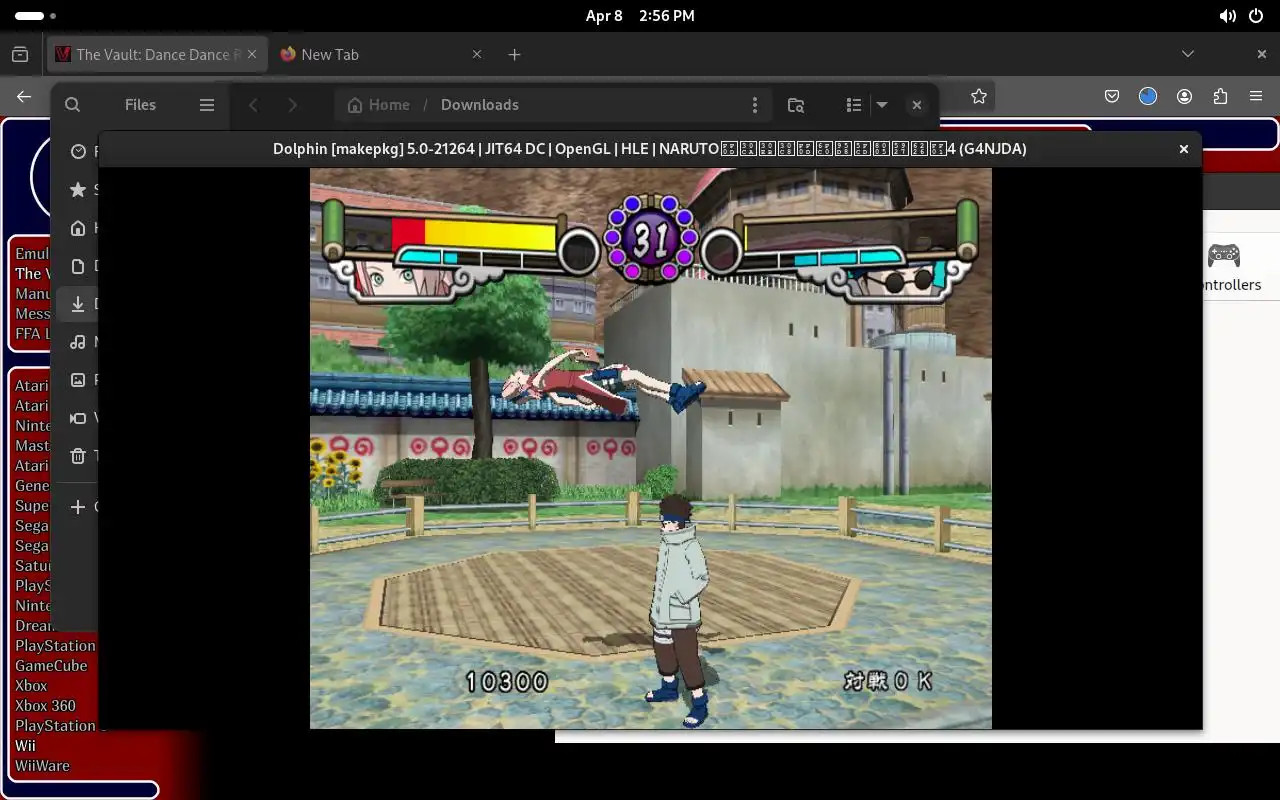This screenshot has height=800, width=1280.
Task: Click the Downloads breadcrumb in Files
Action: point(479,105)
